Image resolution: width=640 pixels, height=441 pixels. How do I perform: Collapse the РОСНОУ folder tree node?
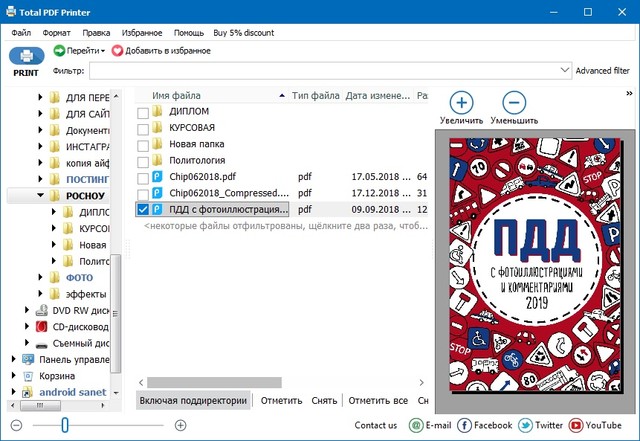(x=40, y=196)
